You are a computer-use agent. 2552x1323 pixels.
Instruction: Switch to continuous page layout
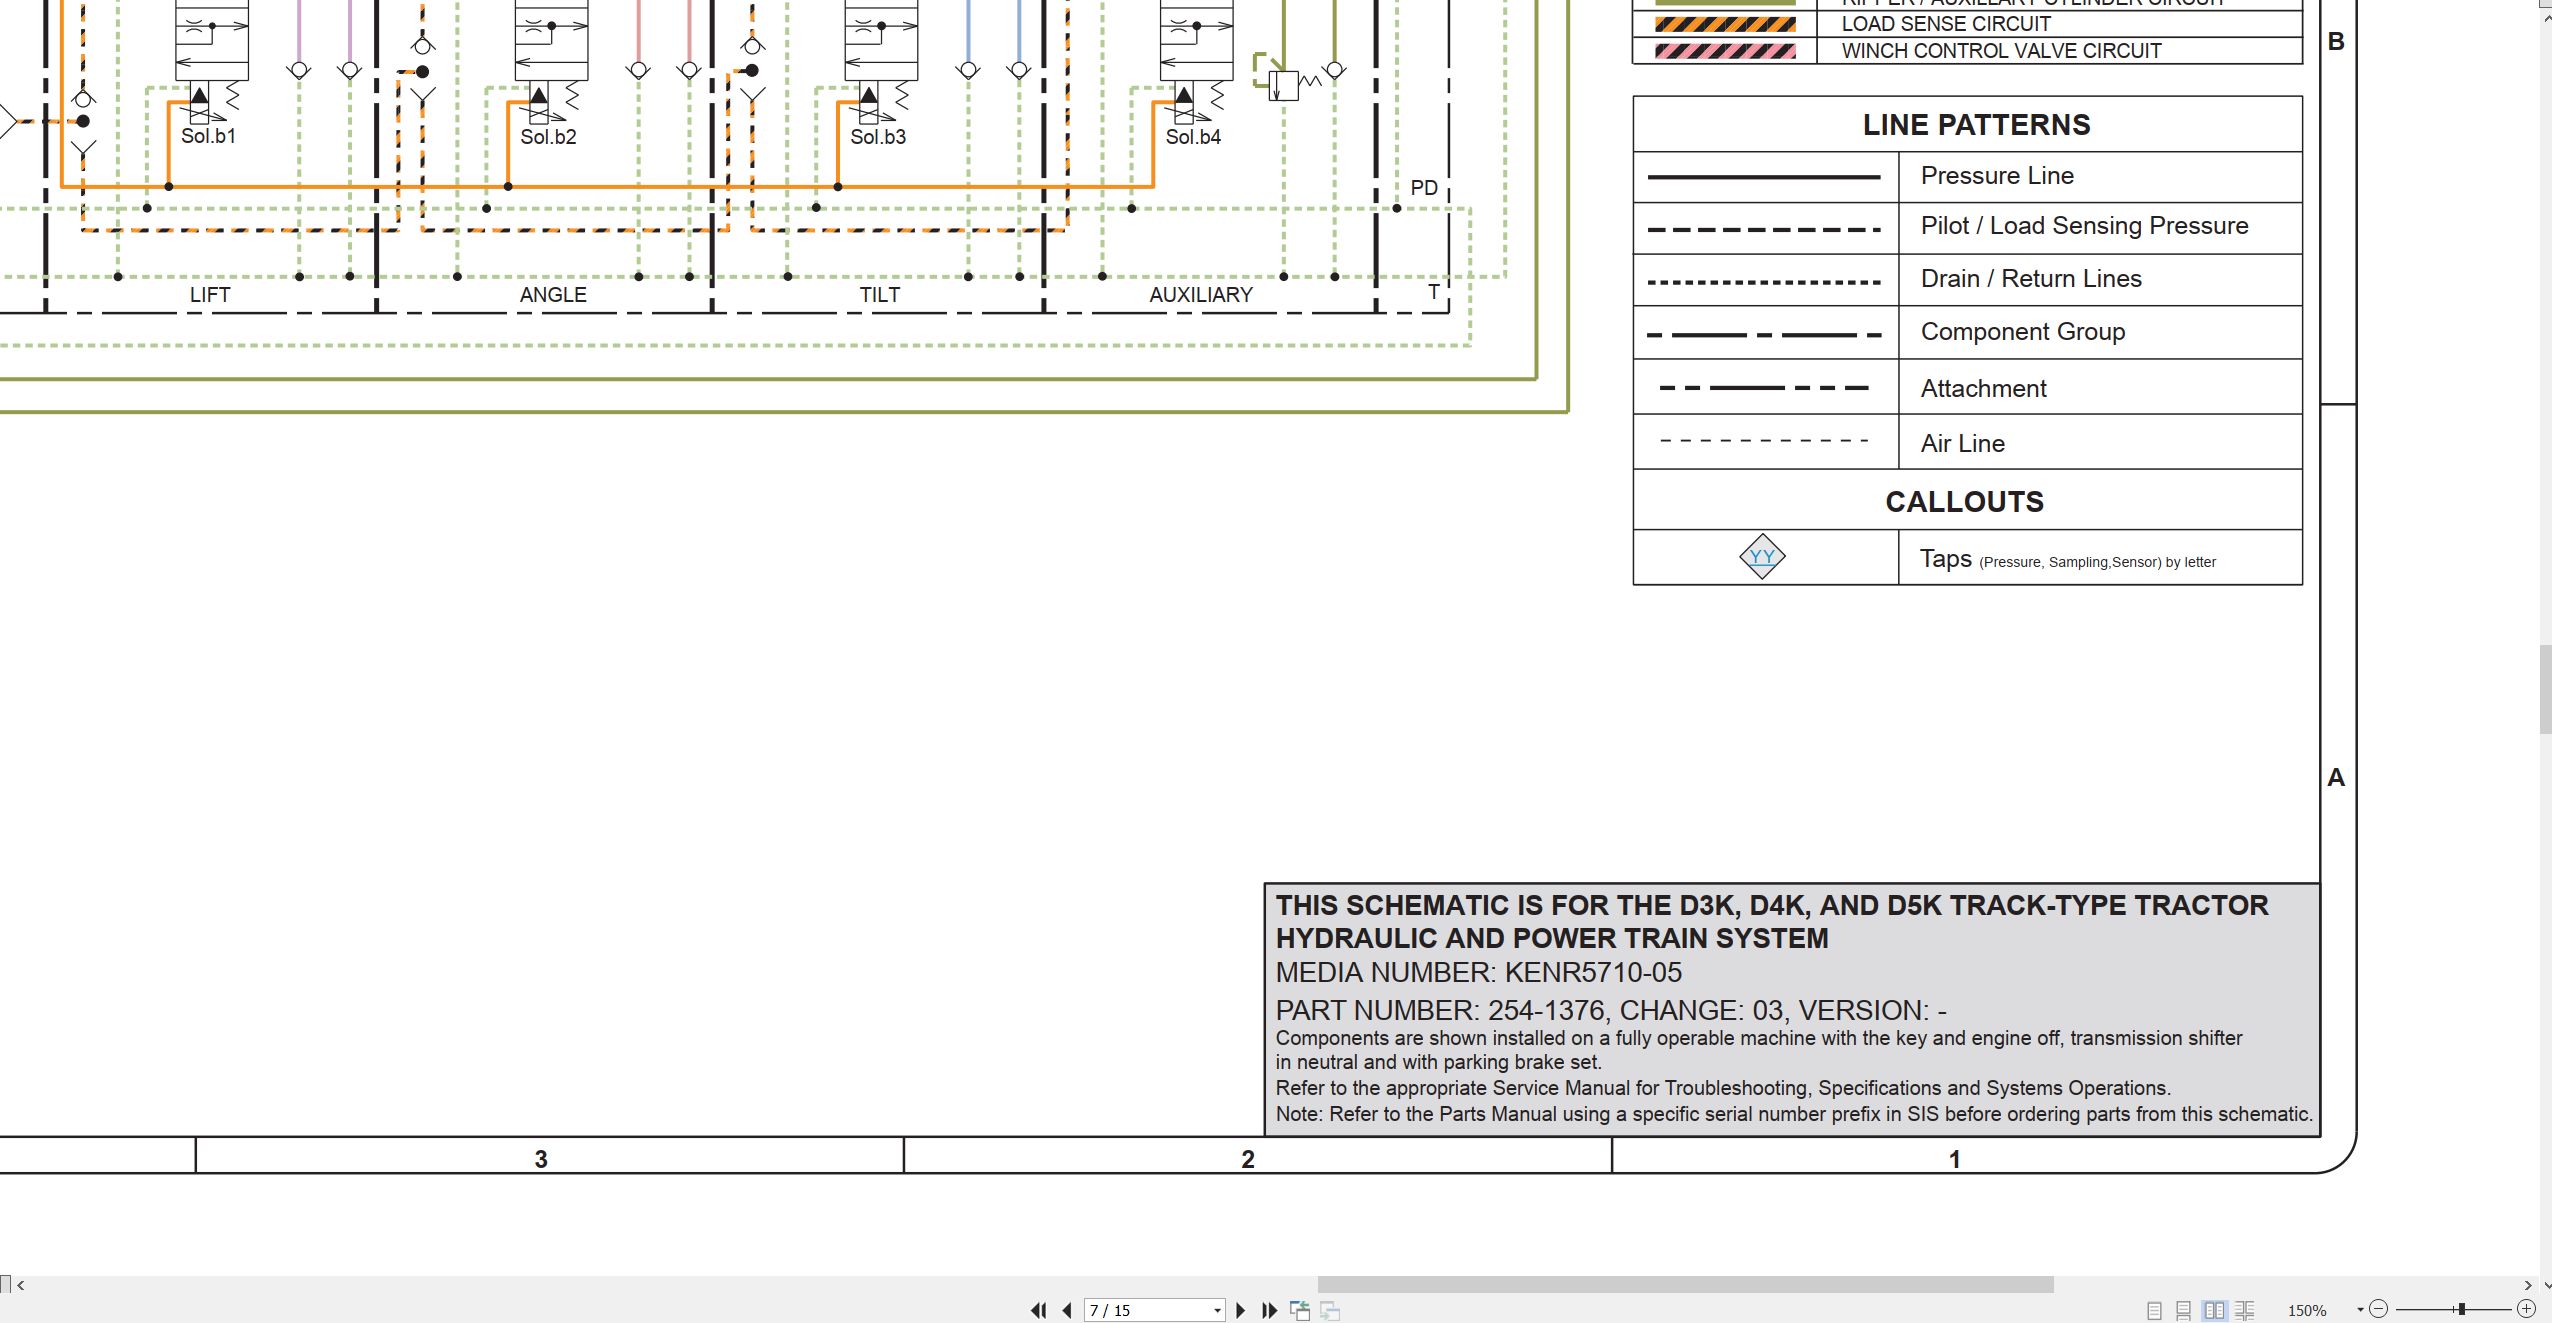click(x=2184, y=1310)
